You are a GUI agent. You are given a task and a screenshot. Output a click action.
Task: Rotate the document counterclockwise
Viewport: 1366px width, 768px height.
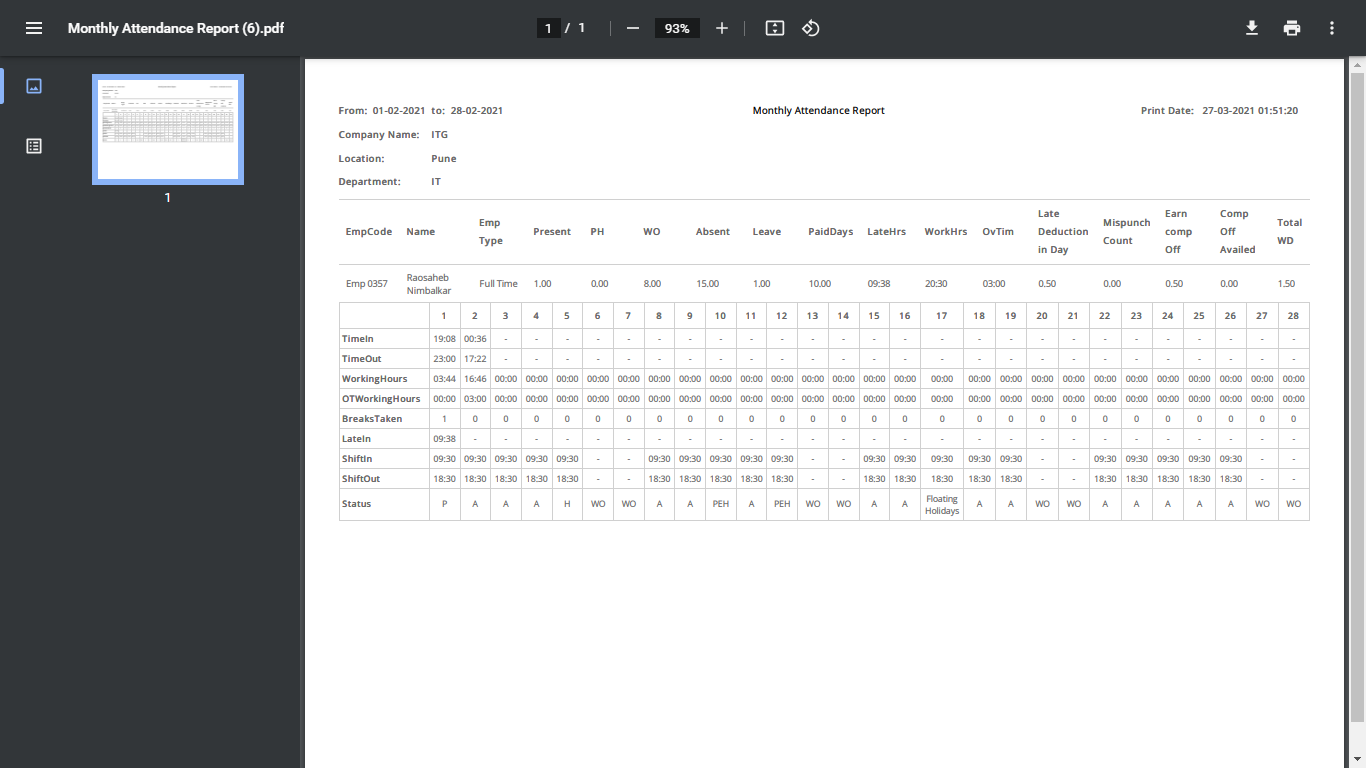(811, 28)
